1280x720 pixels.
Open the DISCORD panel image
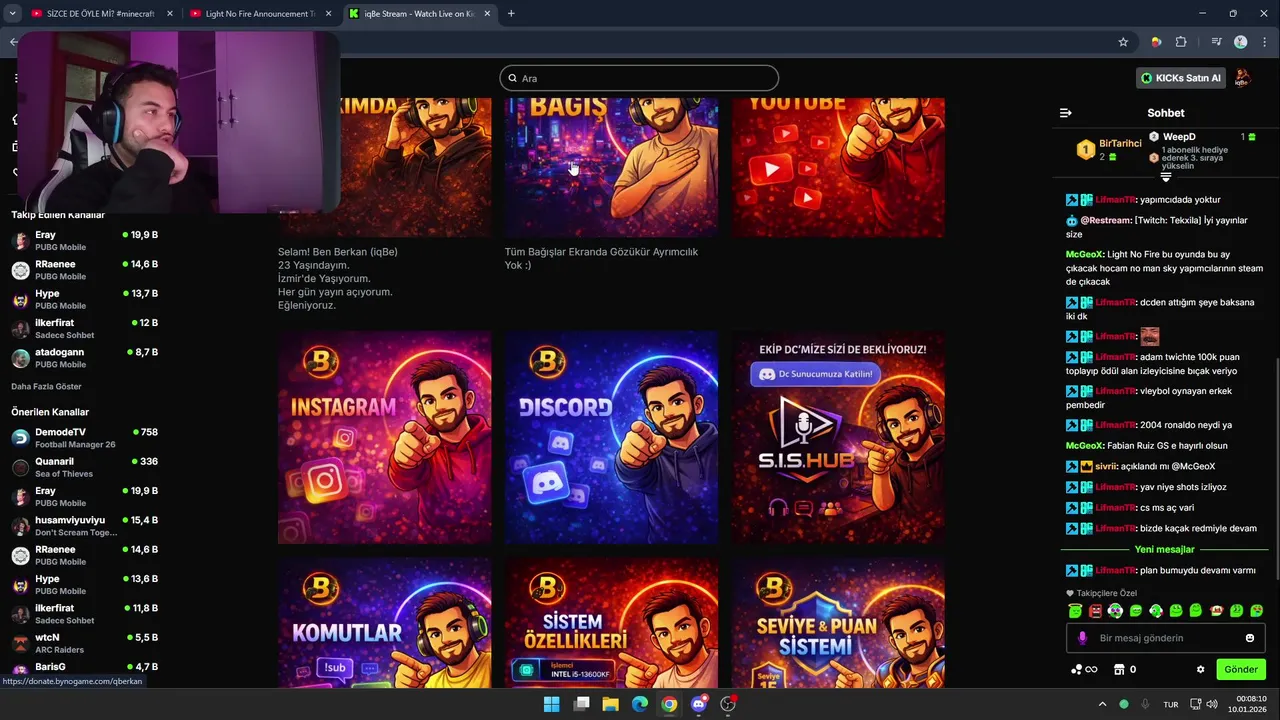[611, 438]
